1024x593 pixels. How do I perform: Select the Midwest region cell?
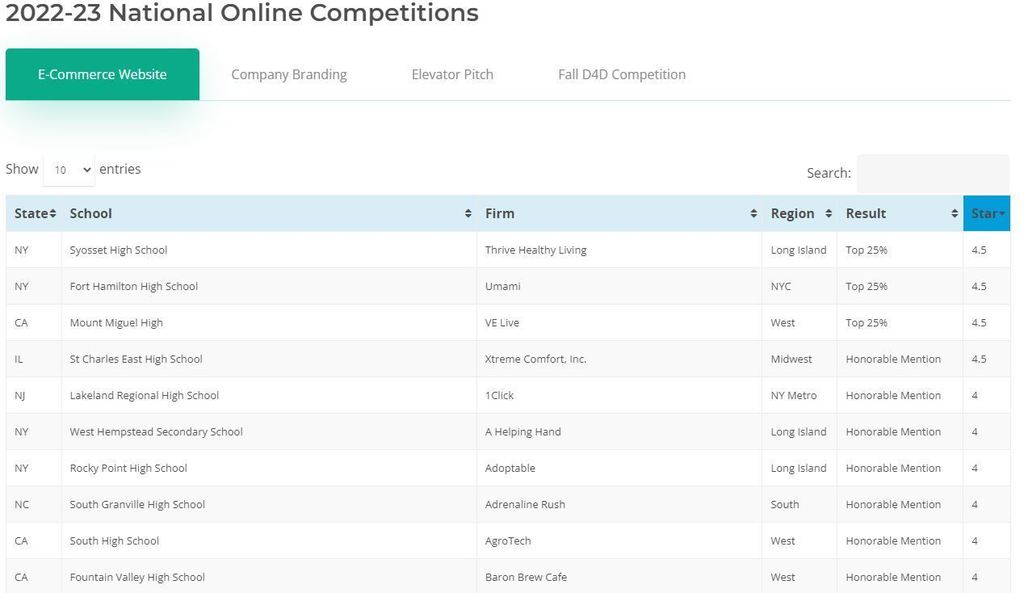800,359
